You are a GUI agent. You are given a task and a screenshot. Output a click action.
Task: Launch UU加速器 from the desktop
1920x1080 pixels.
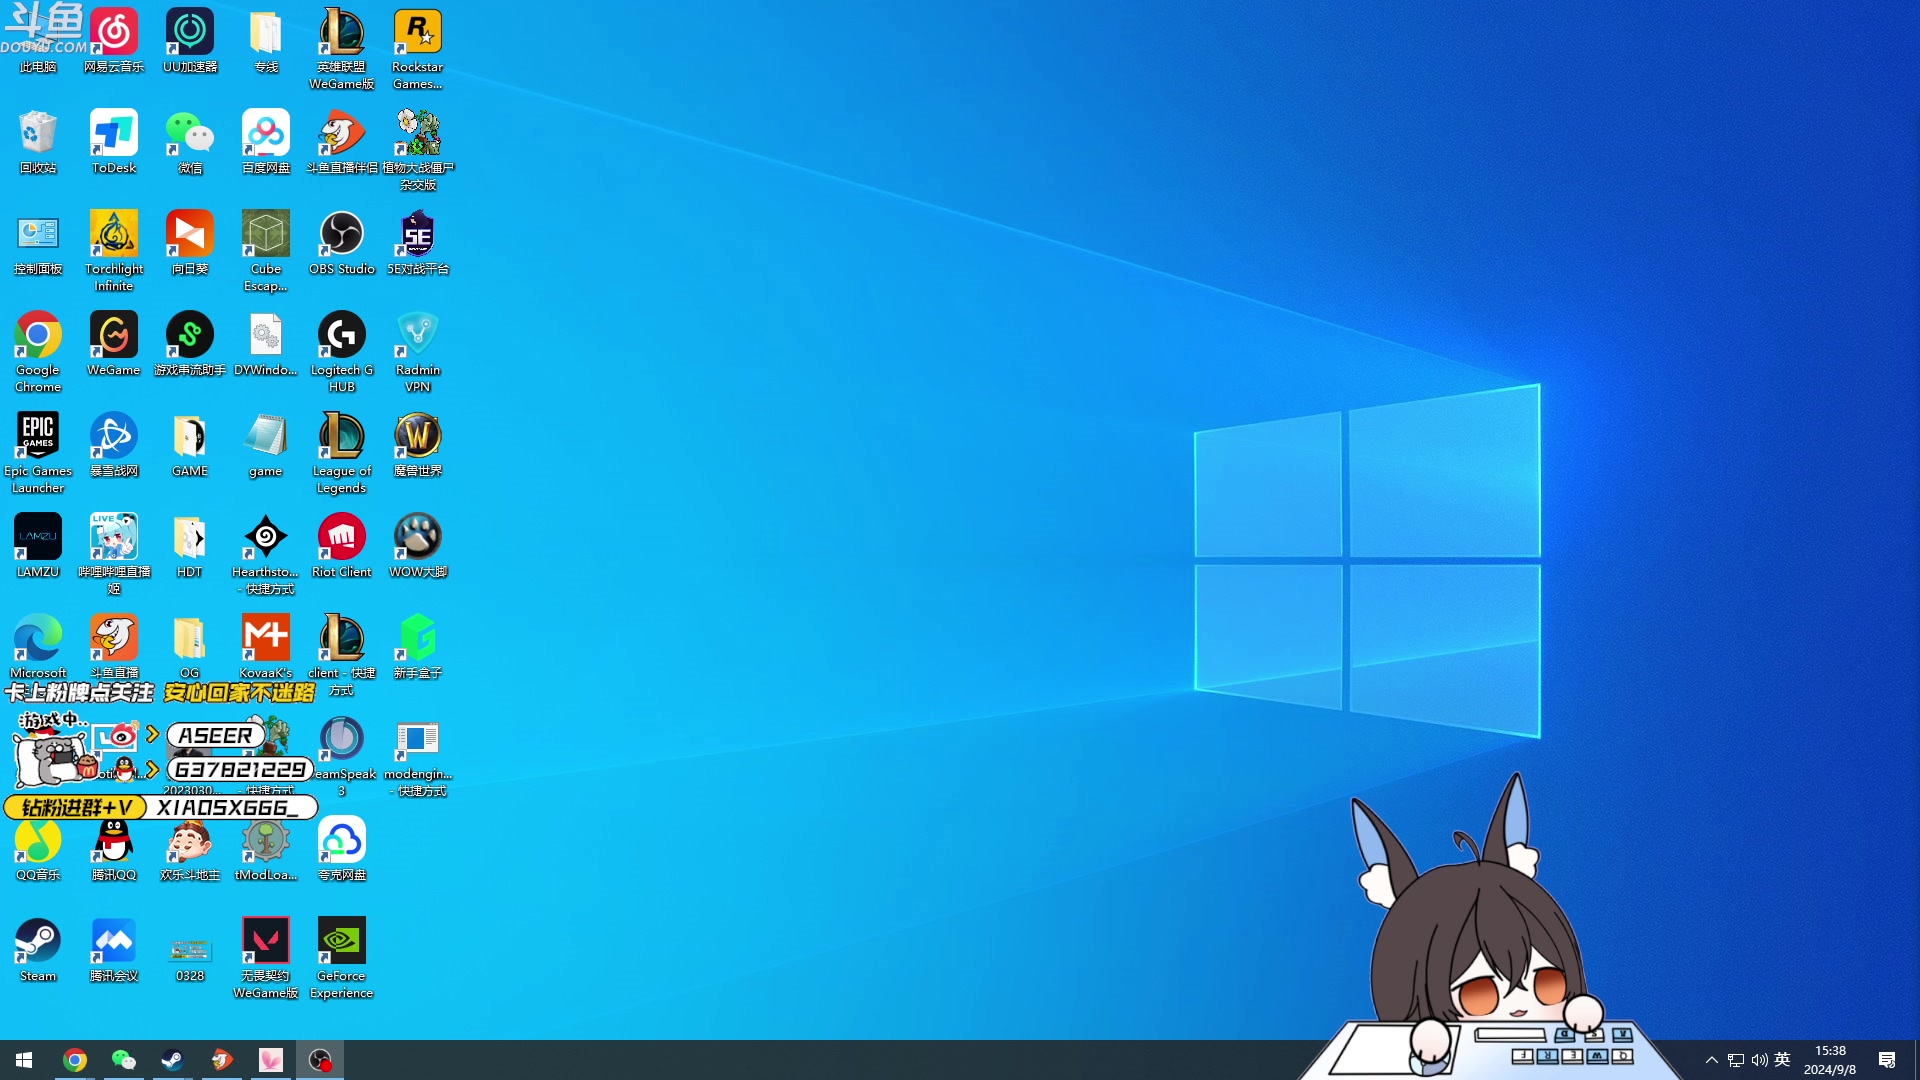(x=190, y=40)
